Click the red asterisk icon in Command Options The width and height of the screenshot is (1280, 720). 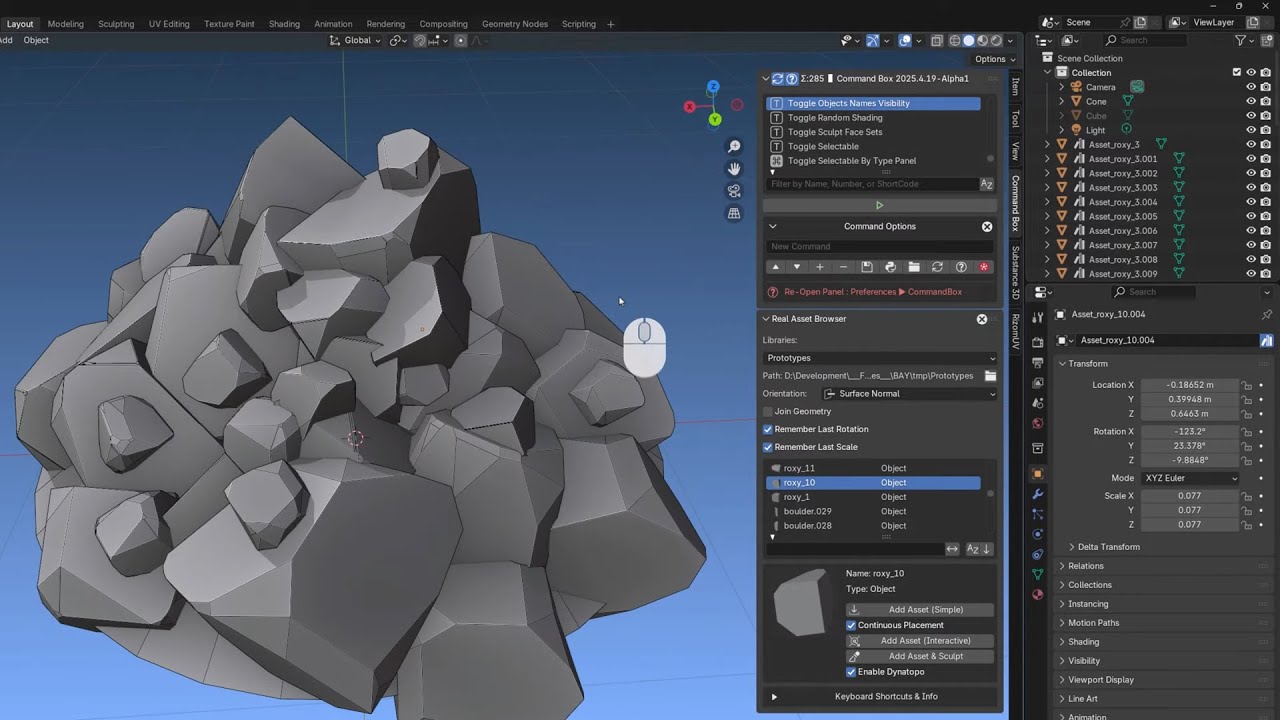tap(984, 267)
